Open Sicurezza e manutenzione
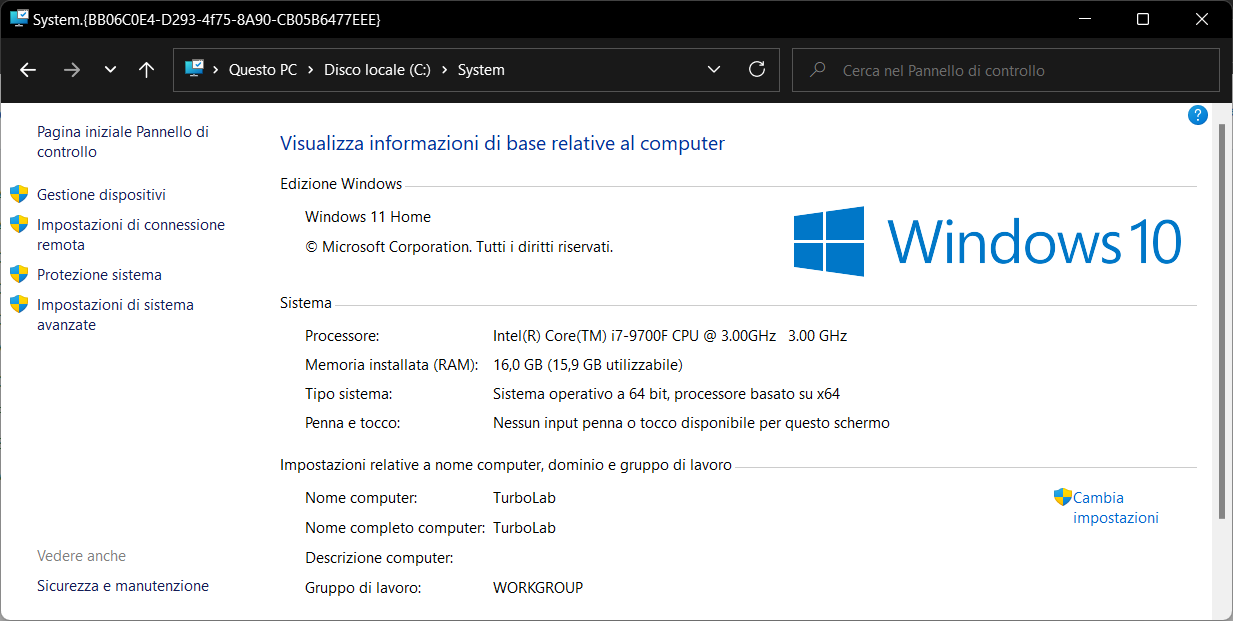1233x621 pixels. [123, 586]
